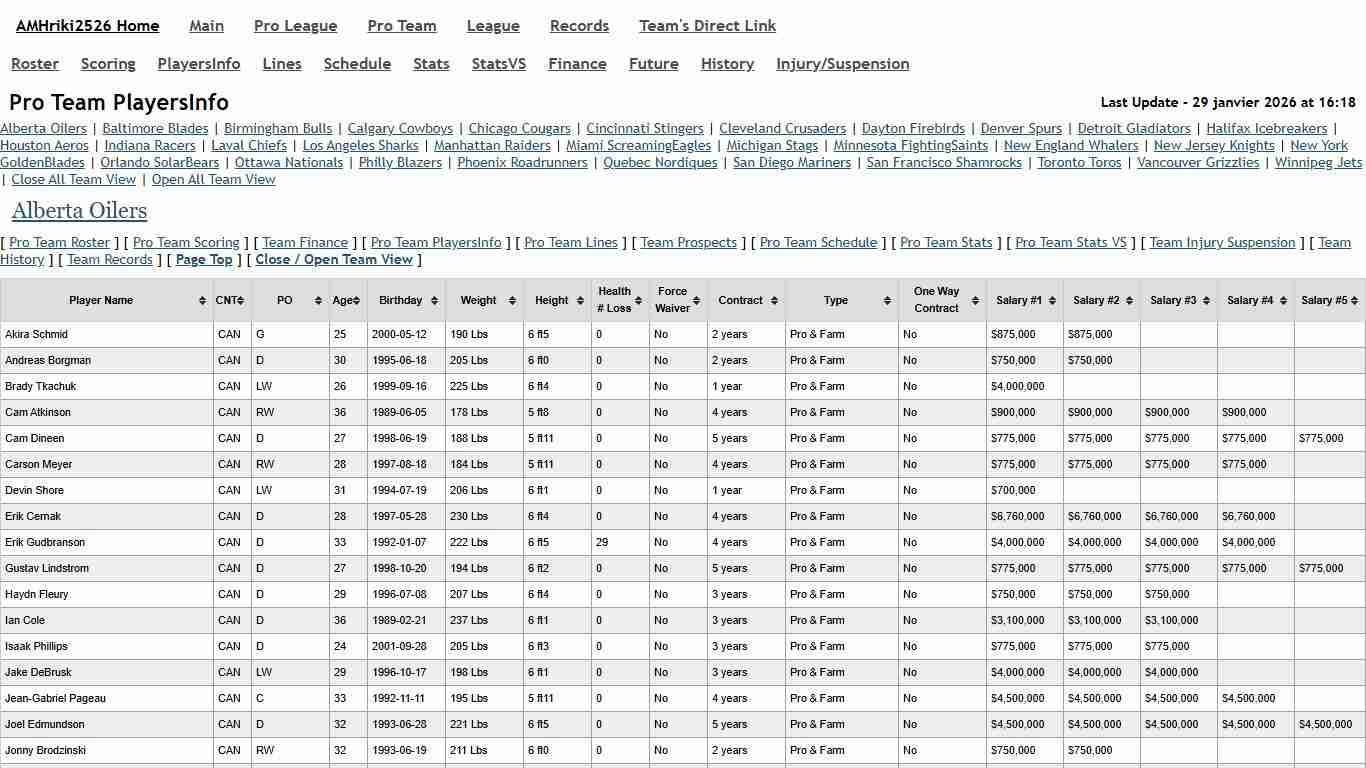Click Close / Open Team View for Alberta Oilers
The height and width of the screenshot is (768, 1366).
[334, 259]
